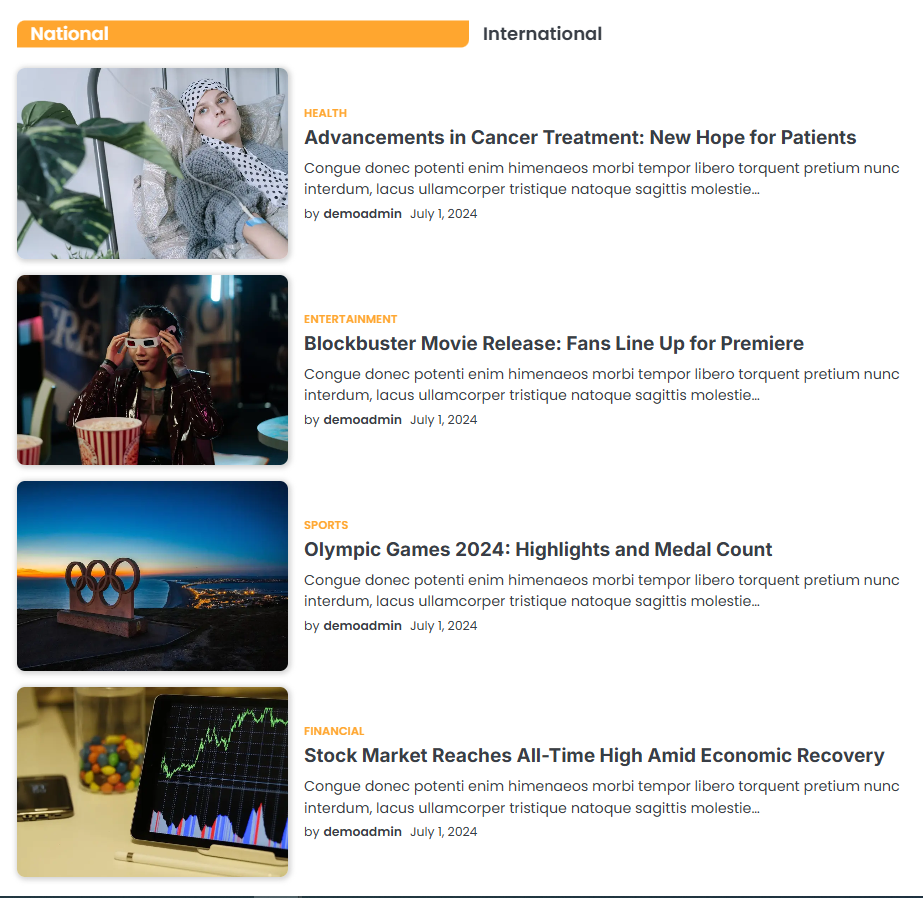Click July 1, 2024 date on Olympic article
The width and height of the screenshot is (923, 898).
point(443,626)
